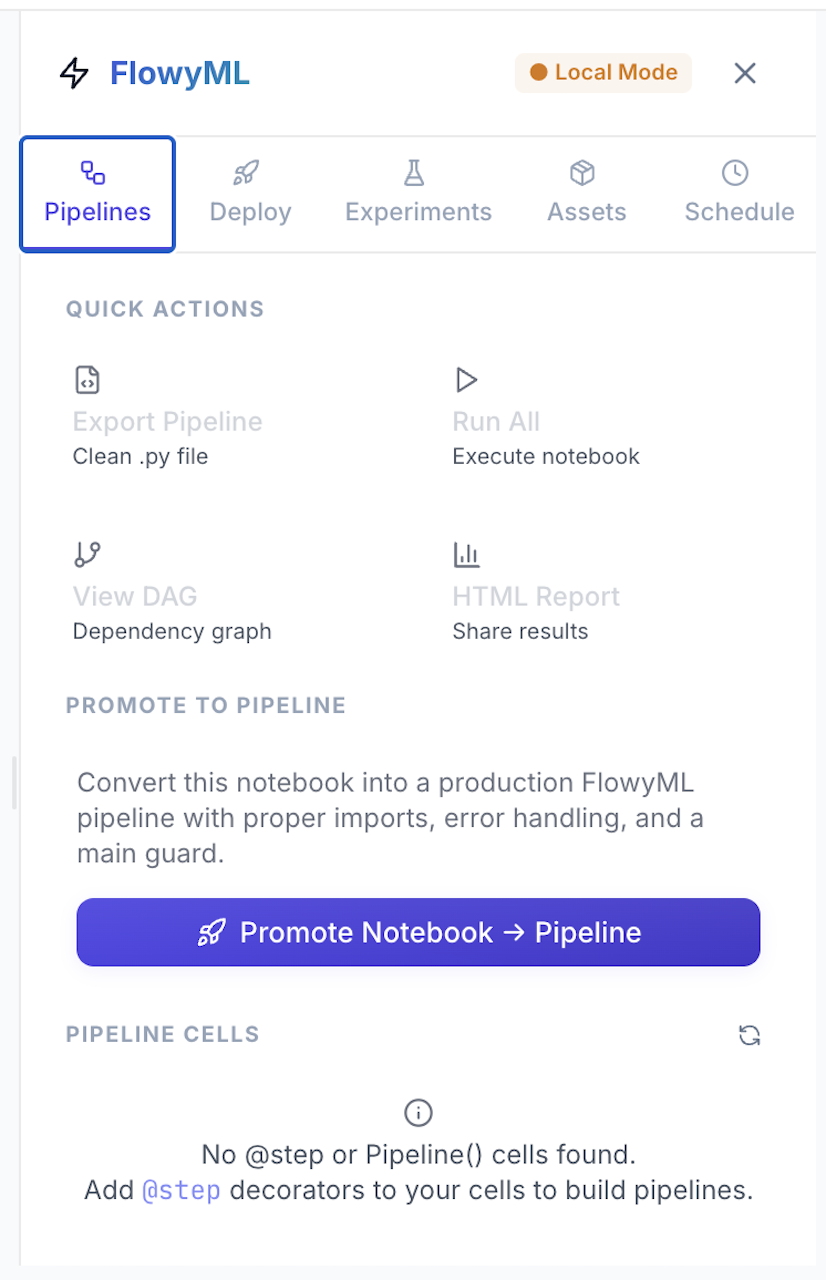
Task: Click the left edge panel resize handle
Action: 13,784
